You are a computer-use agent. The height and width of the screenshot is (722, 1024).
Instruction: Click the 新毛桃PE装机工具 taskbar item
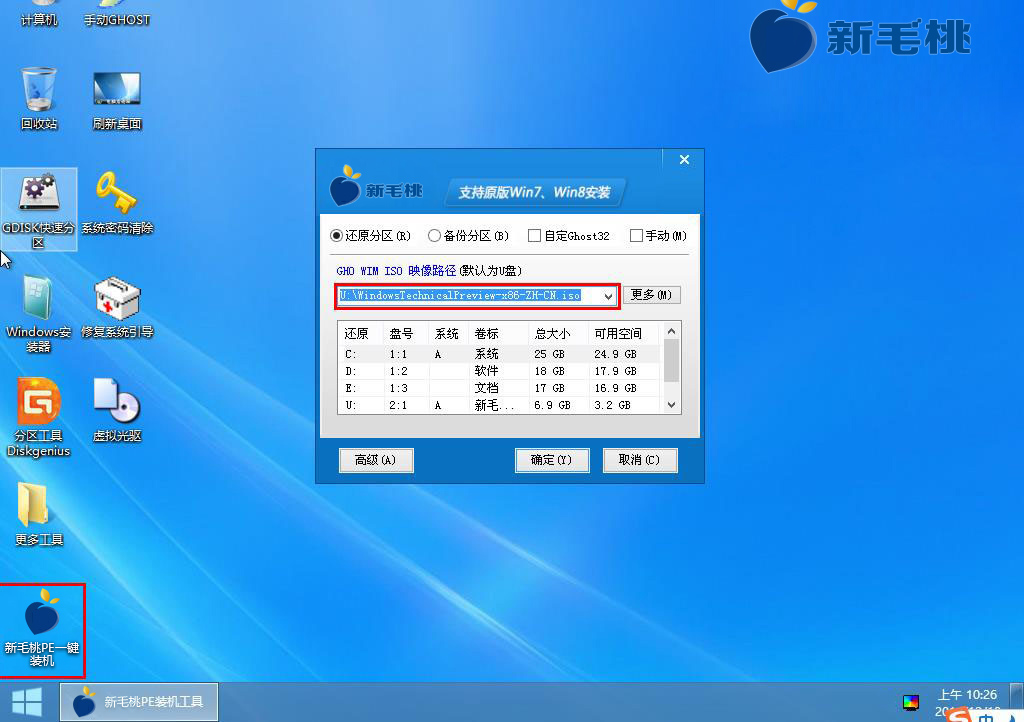138,702
